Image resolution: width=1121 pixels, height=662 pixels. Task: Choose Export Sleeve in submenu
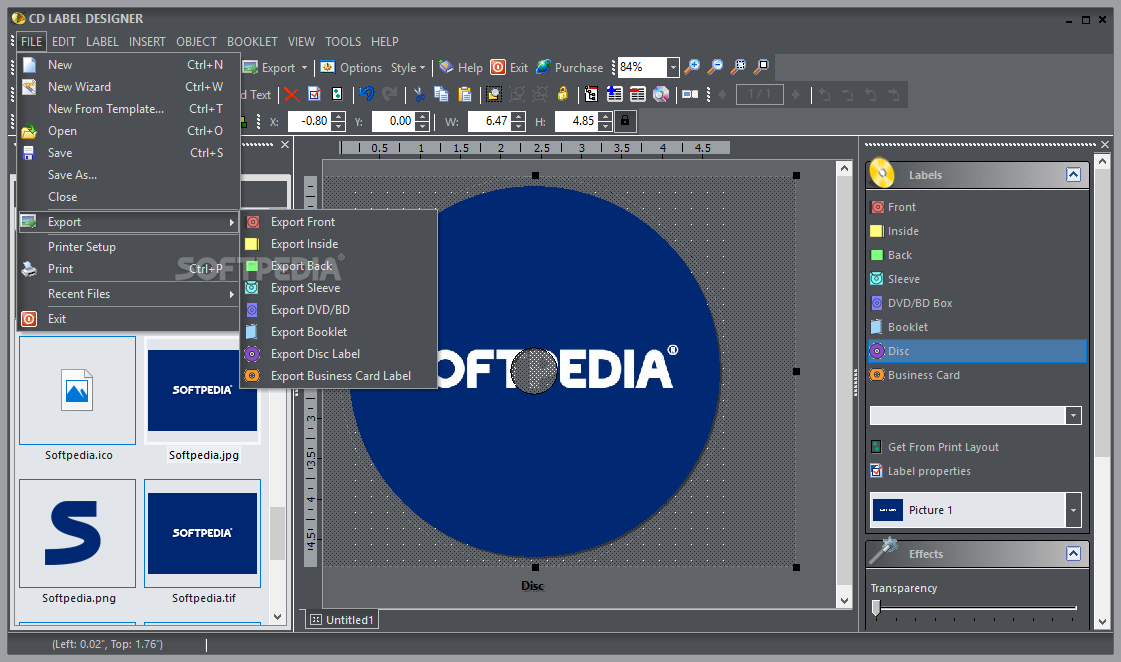pos(339,288)
